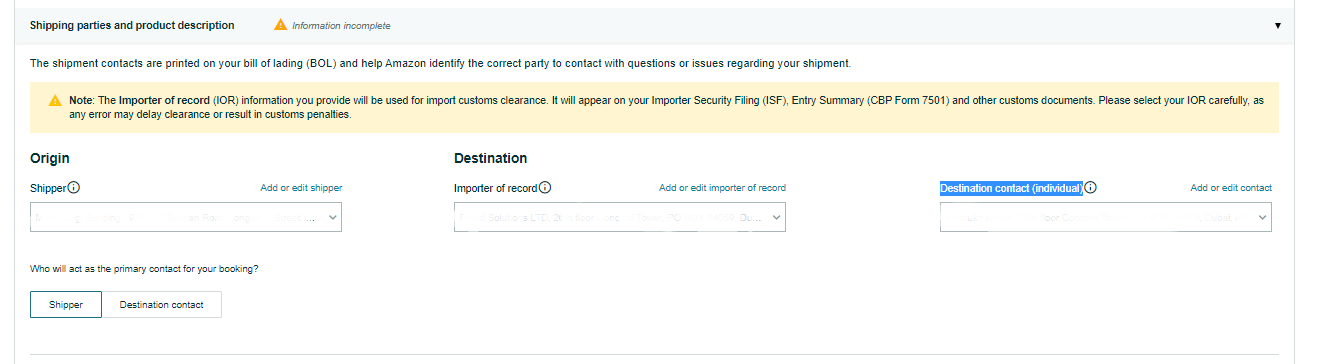Open the Shipper info tooltip icon

pos(74,187)
